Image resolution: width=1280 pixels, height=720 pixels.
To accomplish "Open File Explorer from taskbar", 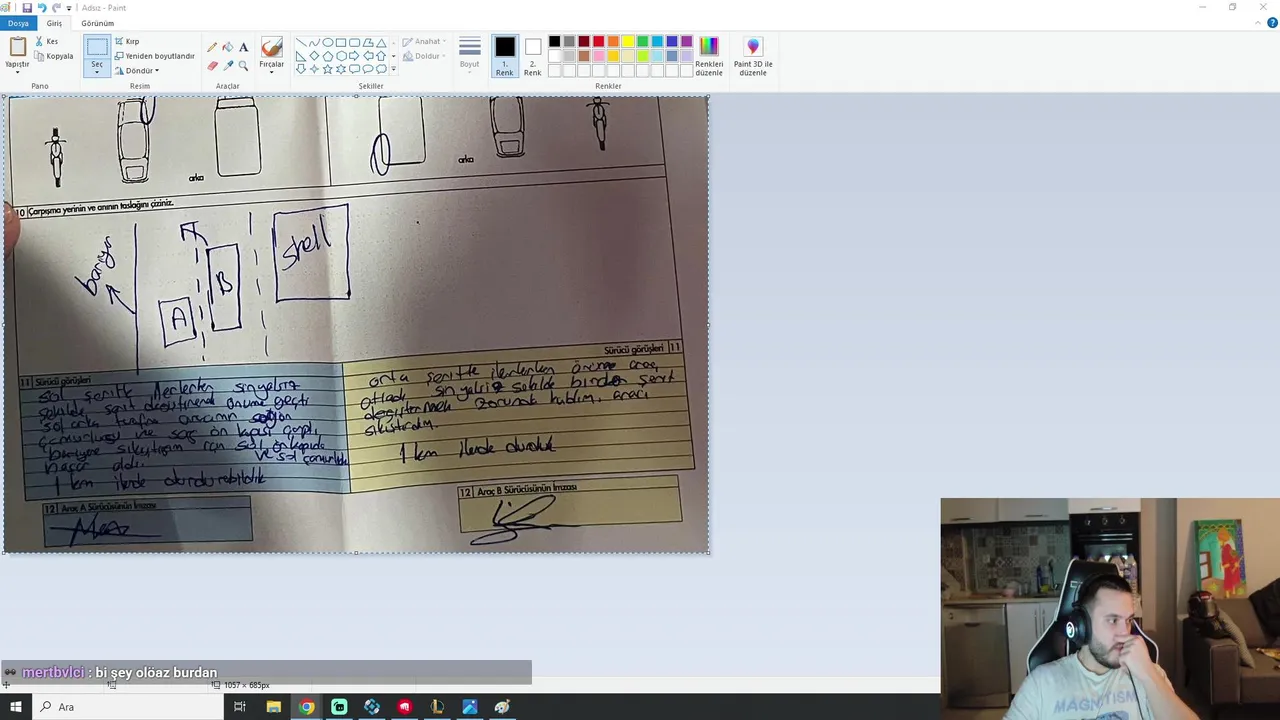I will tap(273, 707).
